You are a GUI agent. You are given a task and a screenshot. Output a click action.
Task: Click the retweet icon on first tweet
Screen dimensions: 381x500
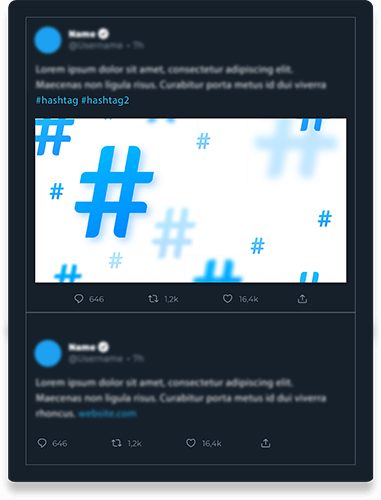(153, 299)
